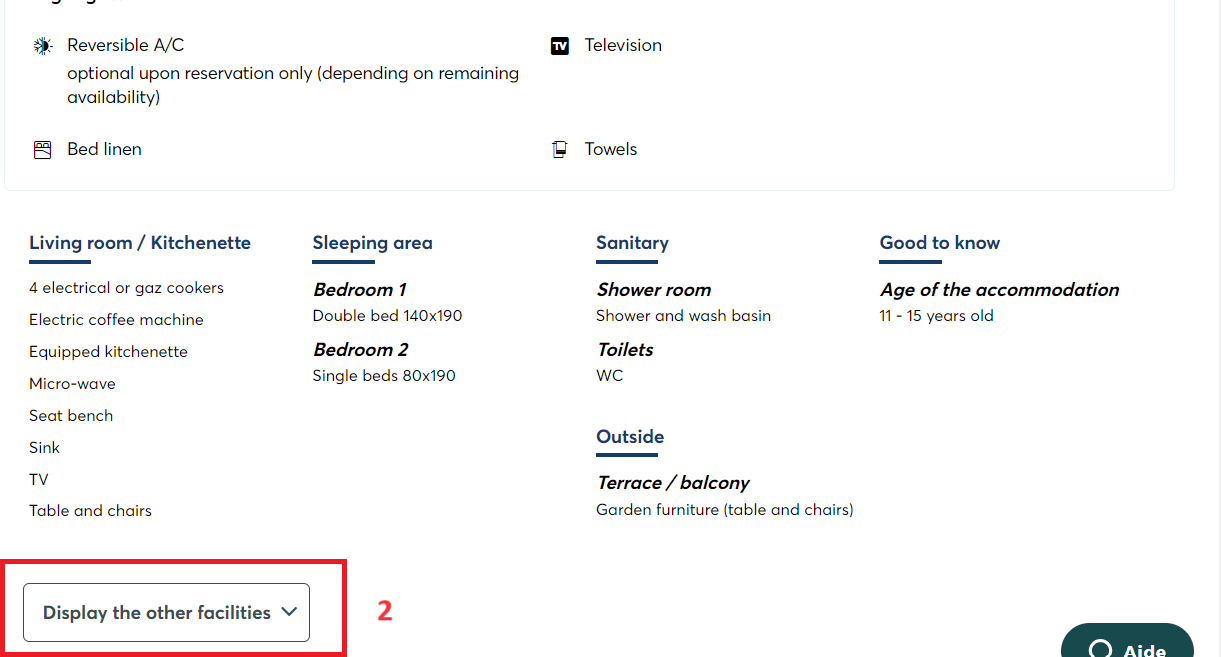Click the Shower room subheading
Screen dimensions: 1221x657
(x=654, y=290)
